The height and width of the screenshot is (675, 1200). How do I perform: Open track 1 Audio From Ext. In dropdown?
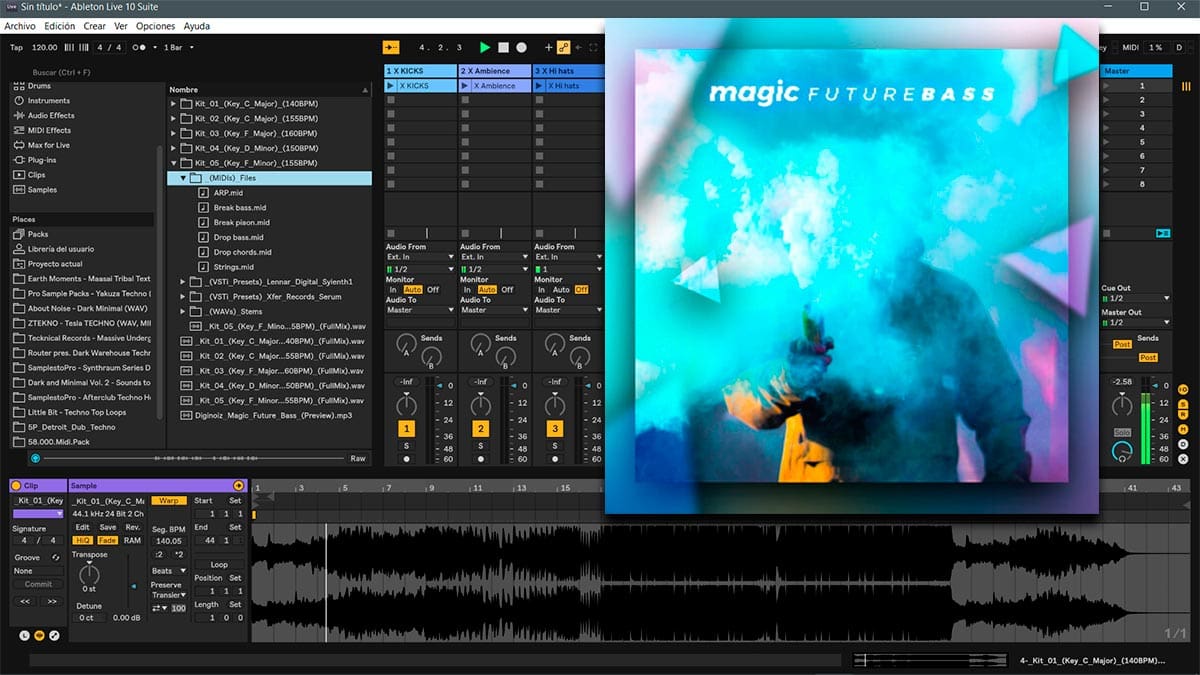(420, 257)
